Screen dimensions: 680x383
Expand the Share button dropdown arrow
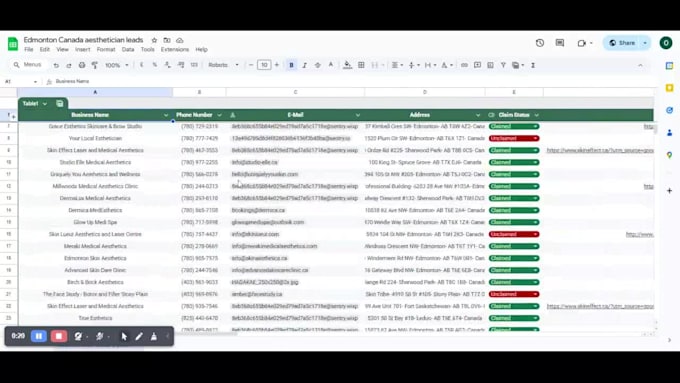pos(645,43)
